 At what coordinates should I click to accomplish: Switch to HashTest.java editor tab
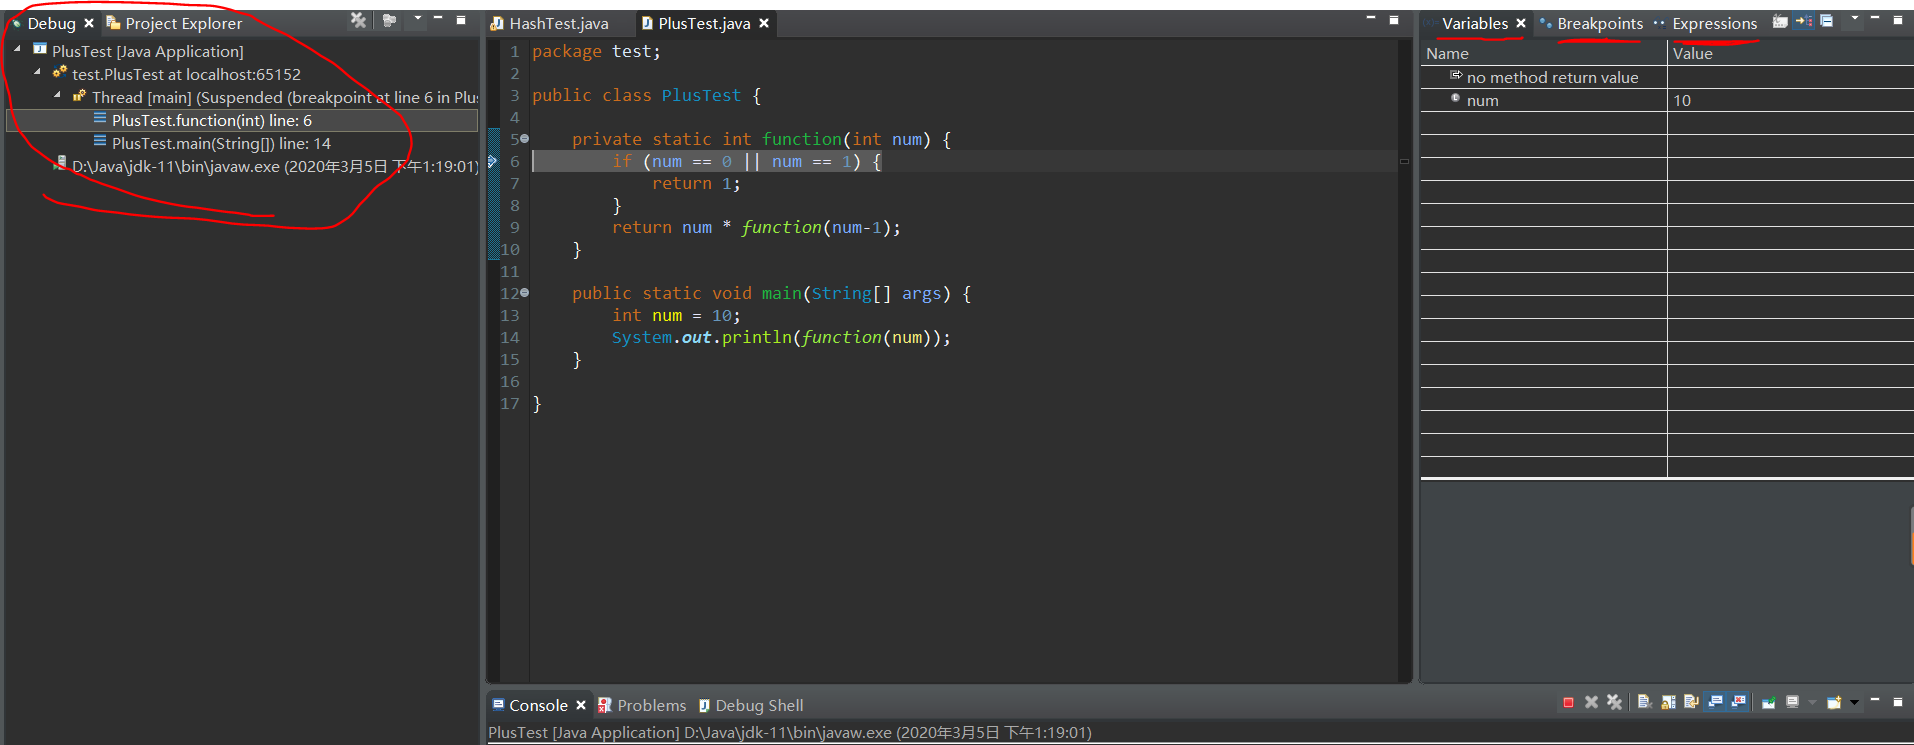pos(559,23)
